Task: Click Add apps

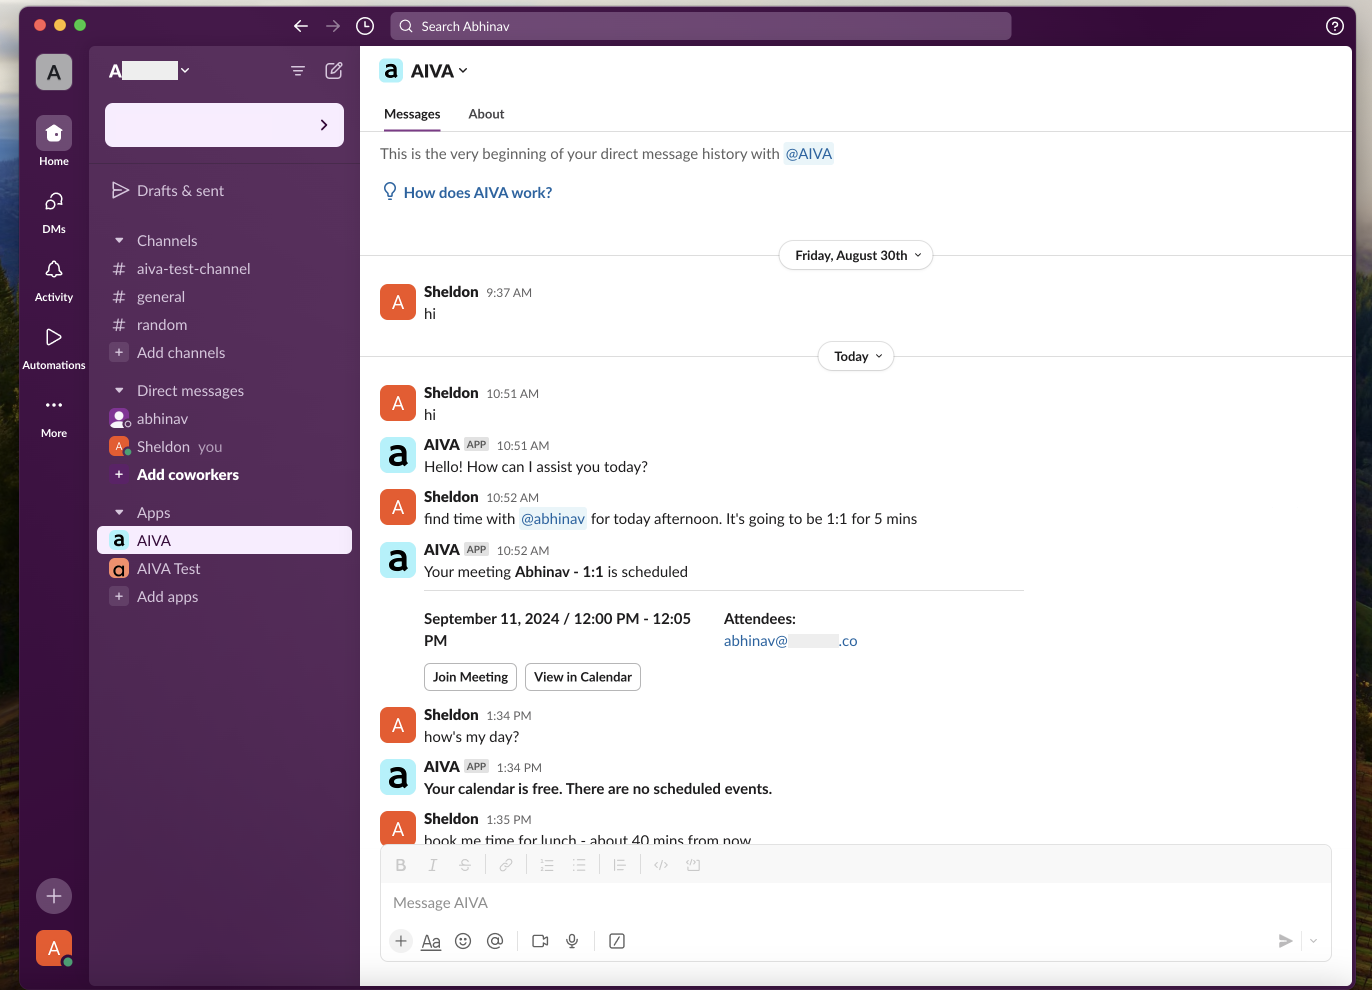Action: pos(224,597)
